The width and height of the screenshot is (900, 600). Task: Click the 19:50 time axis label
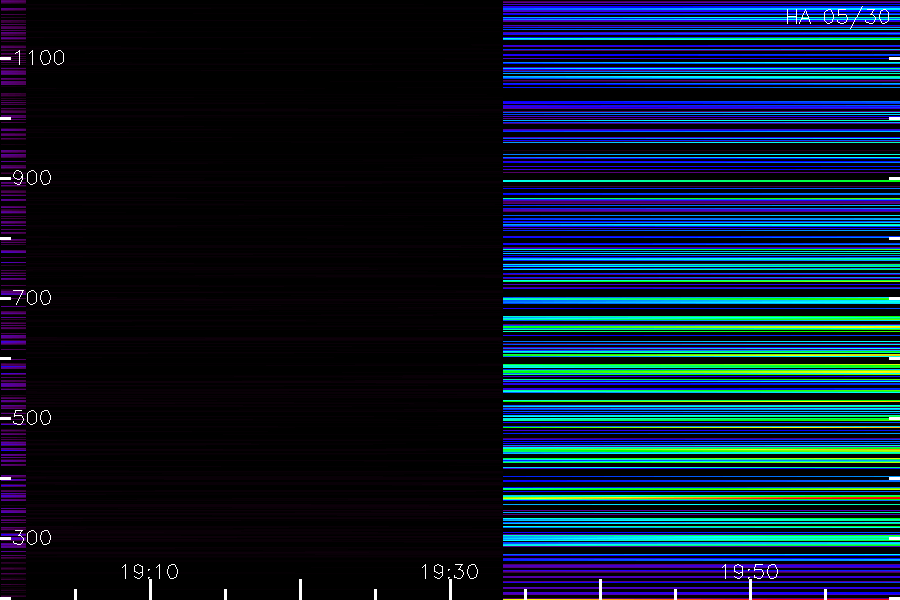tap(750, 572)
